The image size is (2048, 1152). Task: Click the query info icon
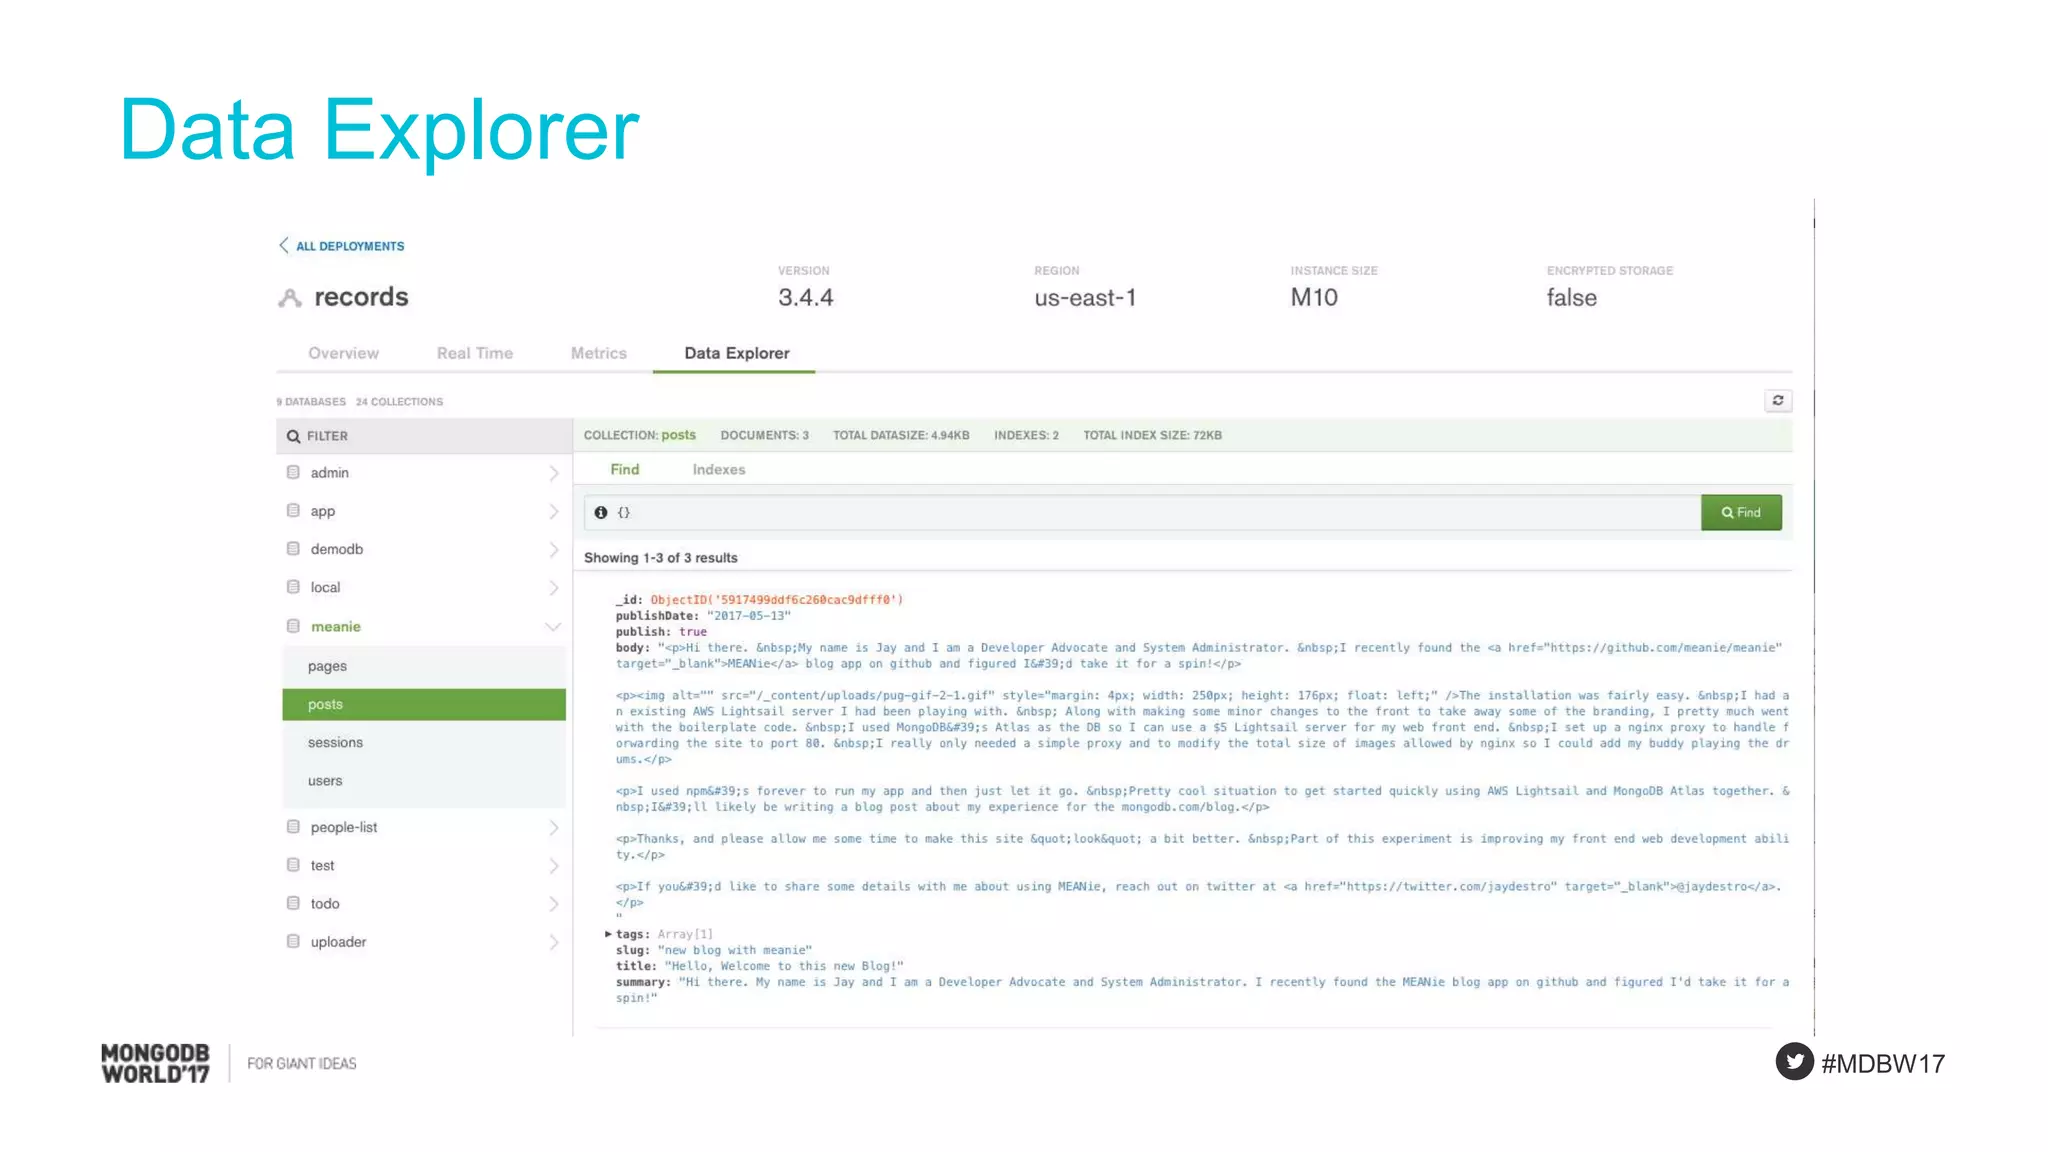coord(601,512)
